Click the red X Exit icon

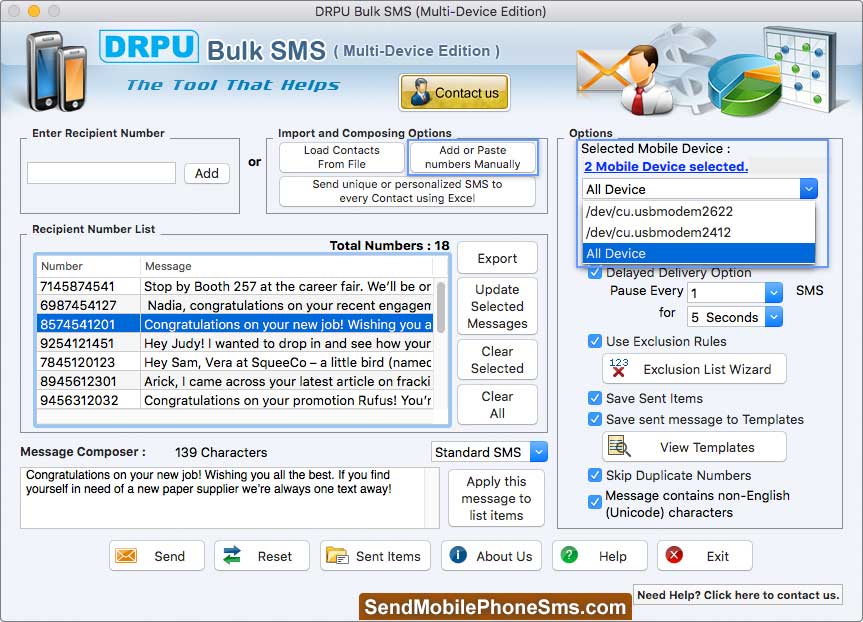[674, 555]
